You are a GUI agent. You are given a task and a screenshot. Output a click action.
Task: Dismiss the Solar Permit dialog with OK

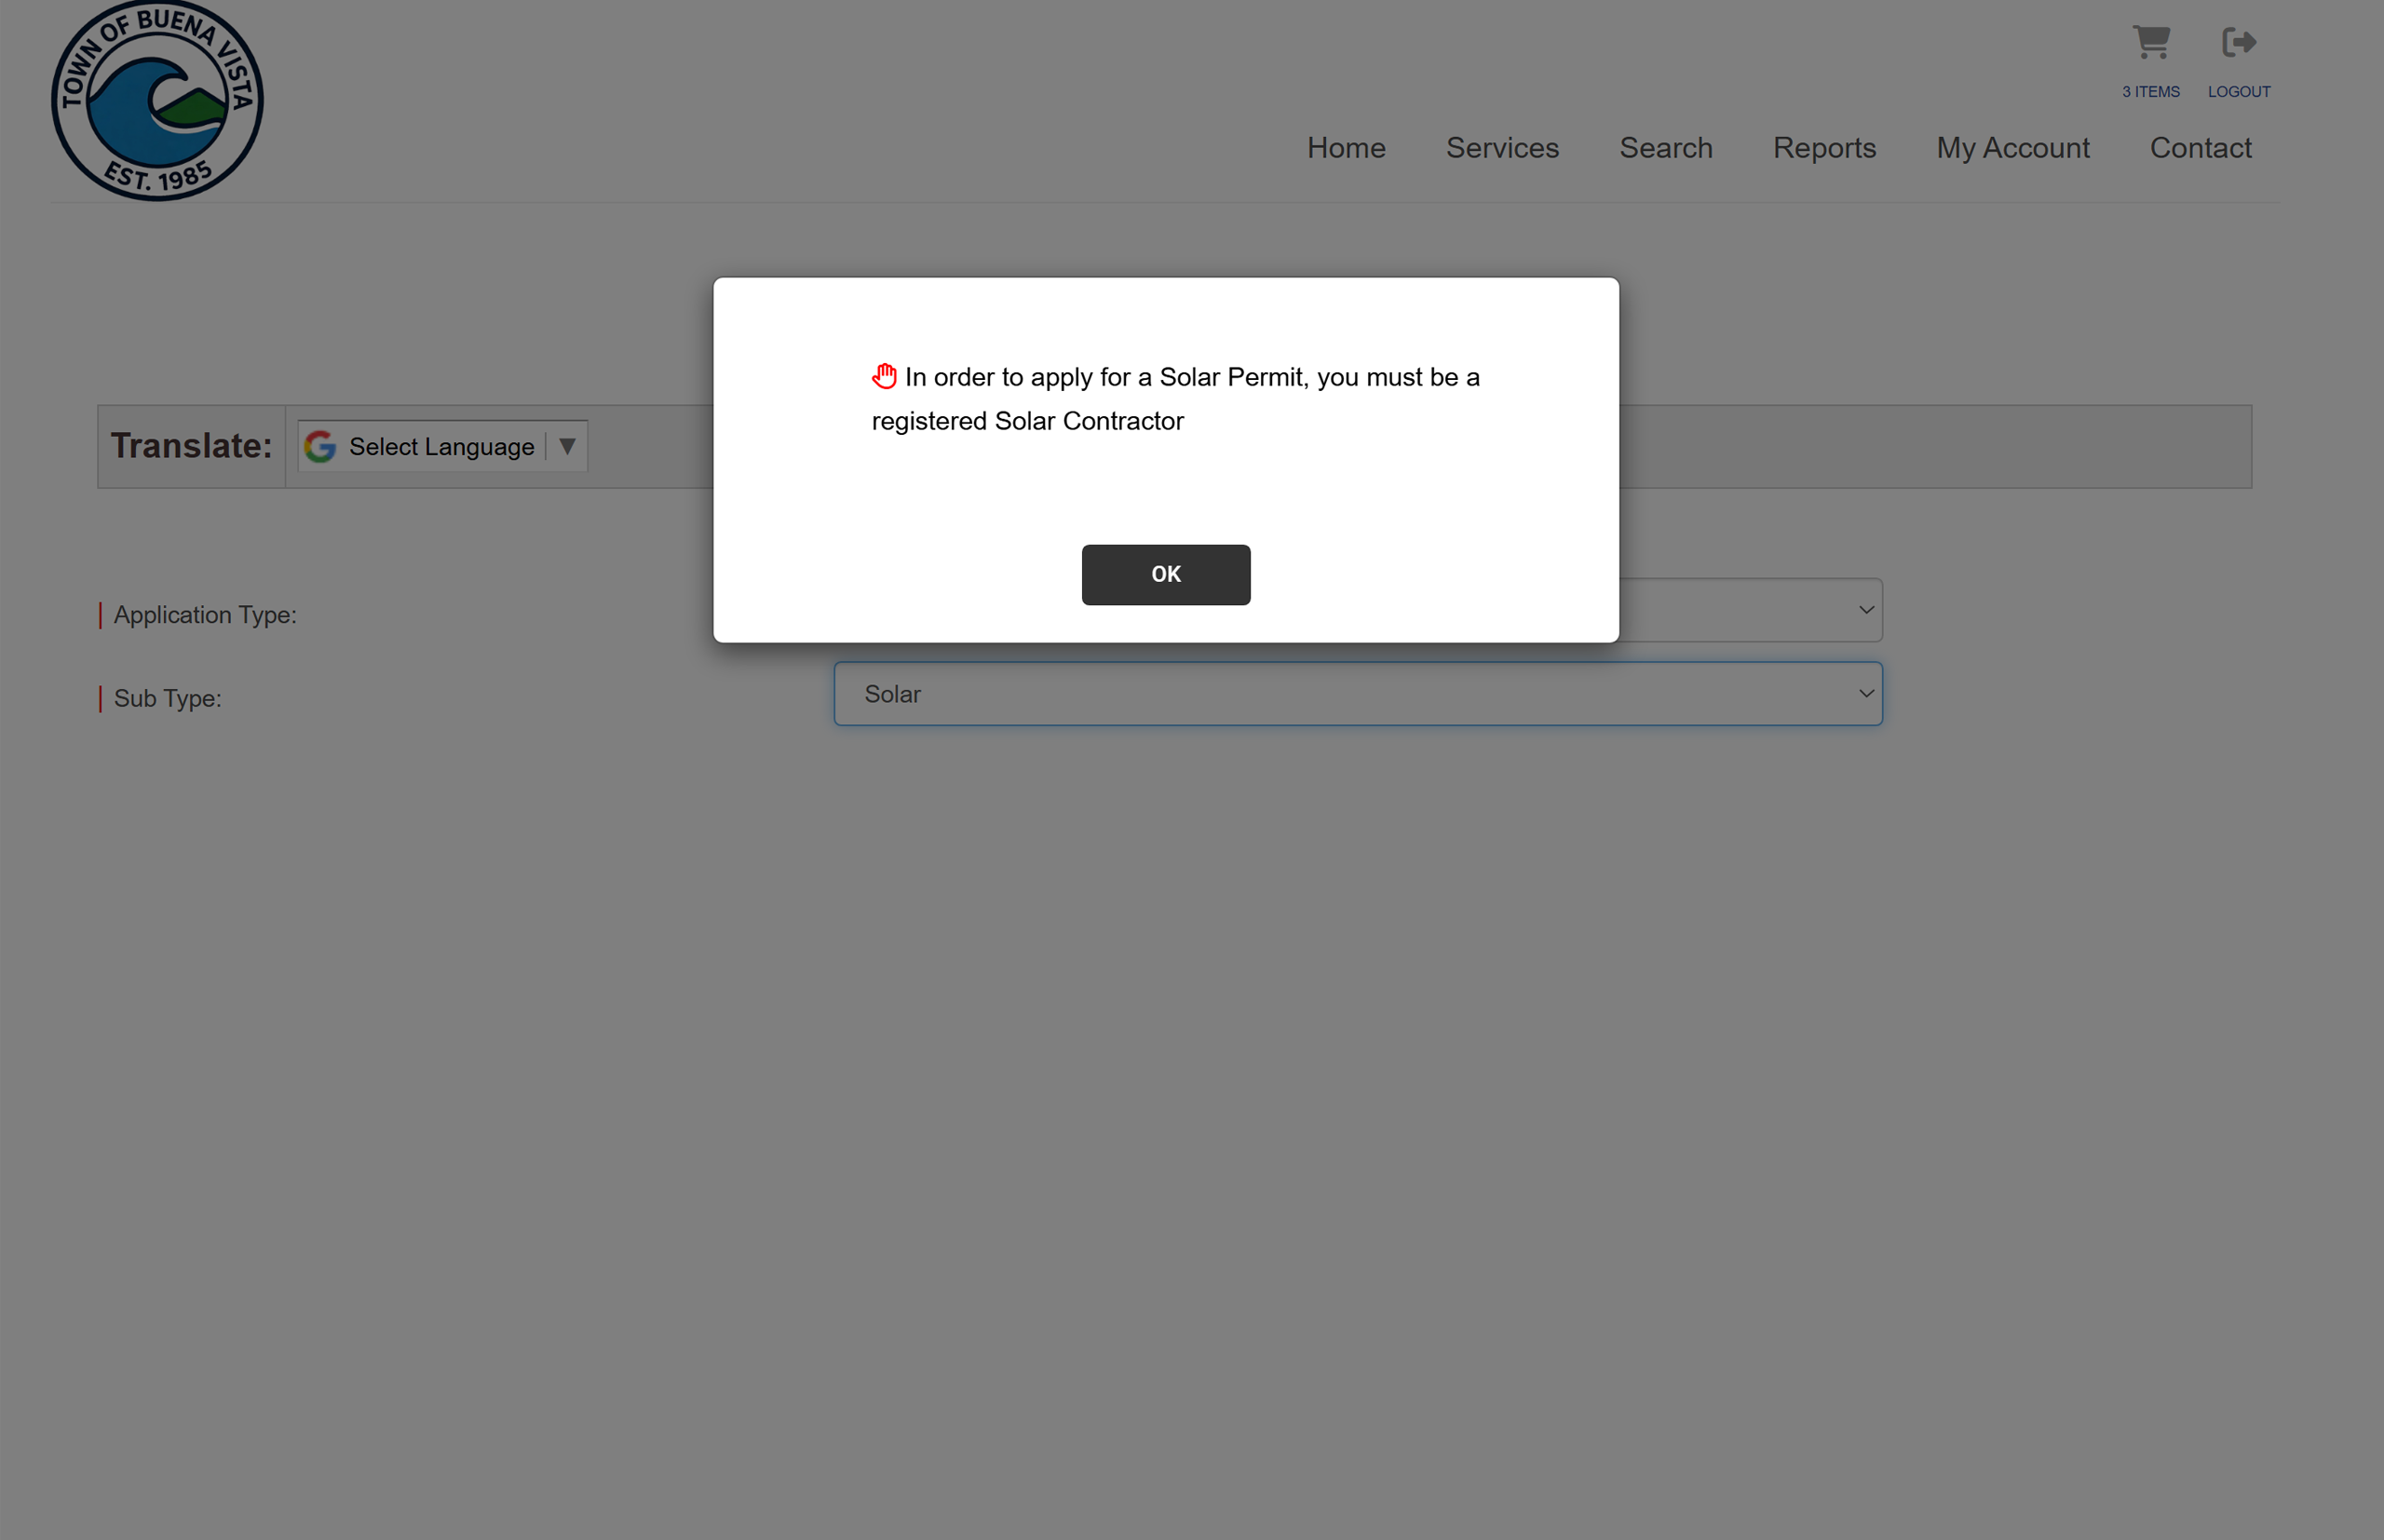1165,574
